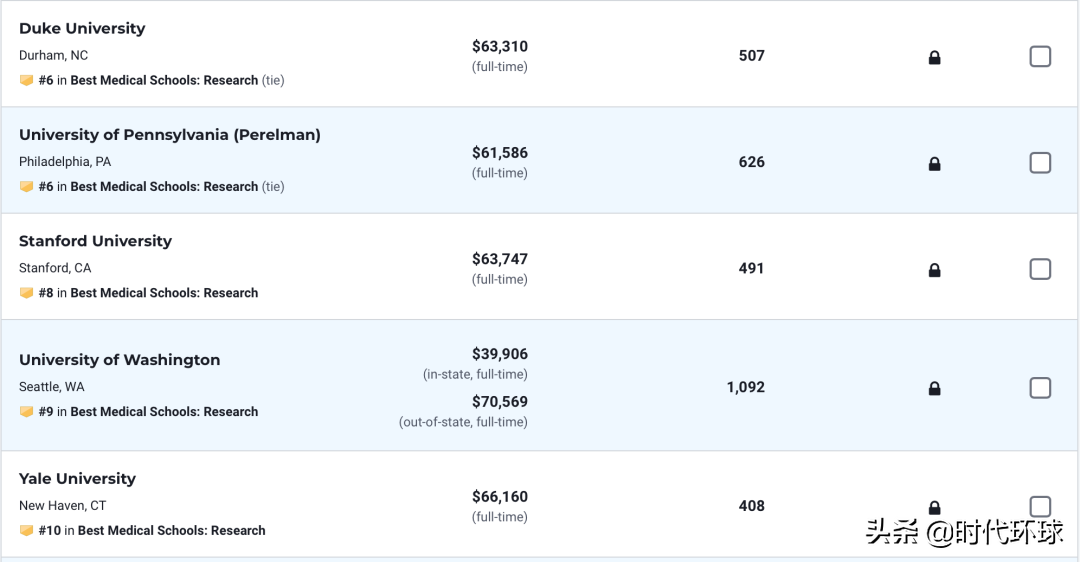
Task: Click the lock icon for University of Washington
Action: pyautogui.click(x=935, y=388)
